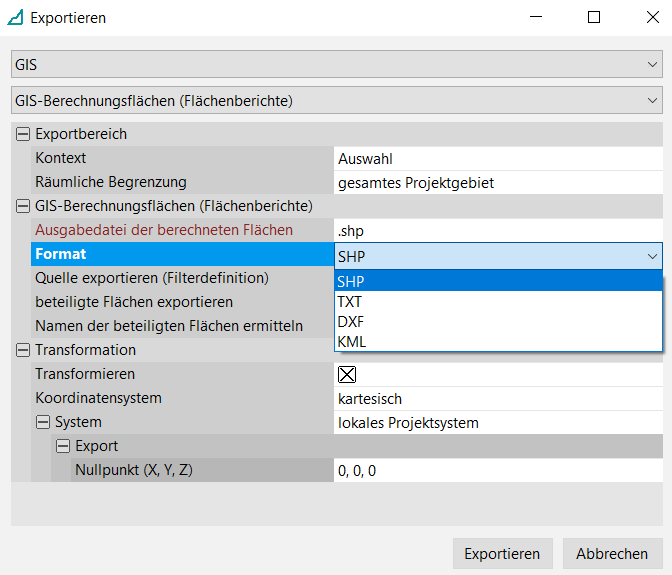Close the Format dropdown via its arrow
This screenshot has width=672, height=575.
(652, 256)
